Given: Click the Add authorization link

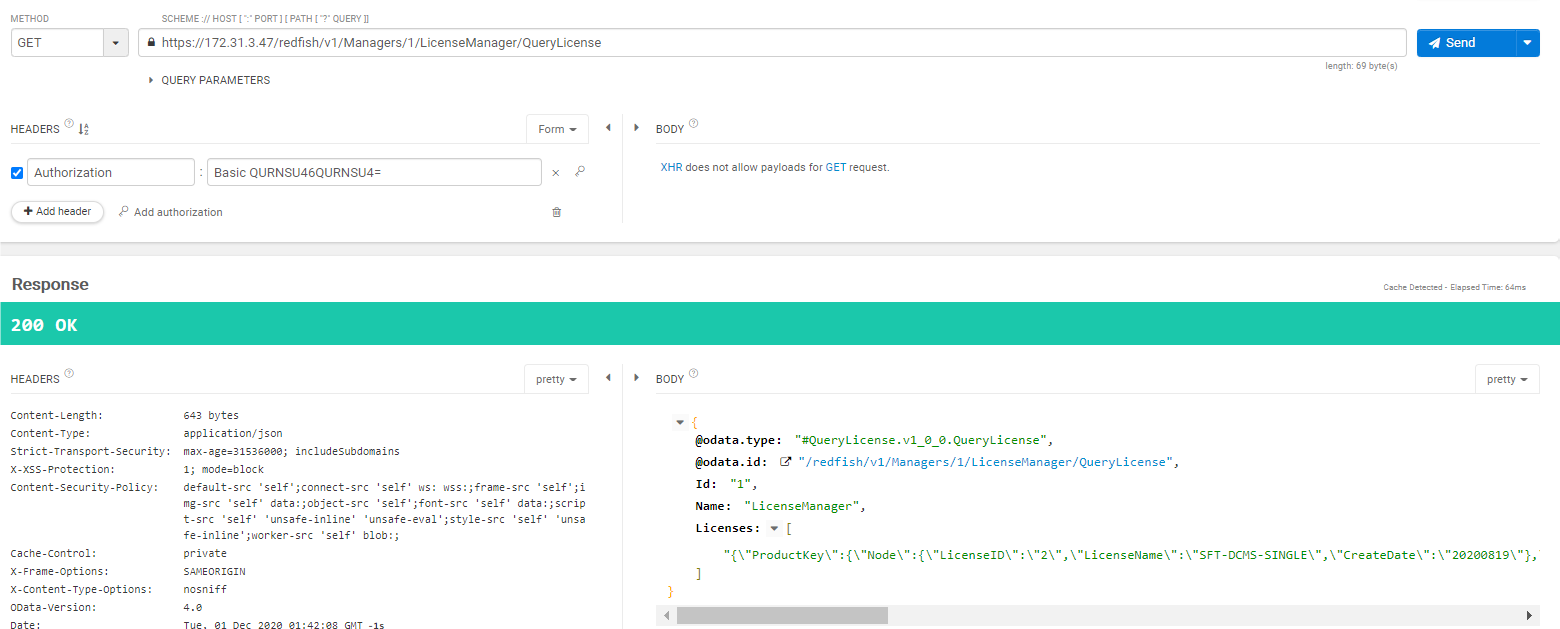Looking at the screenshot, I should pos(170,212).
